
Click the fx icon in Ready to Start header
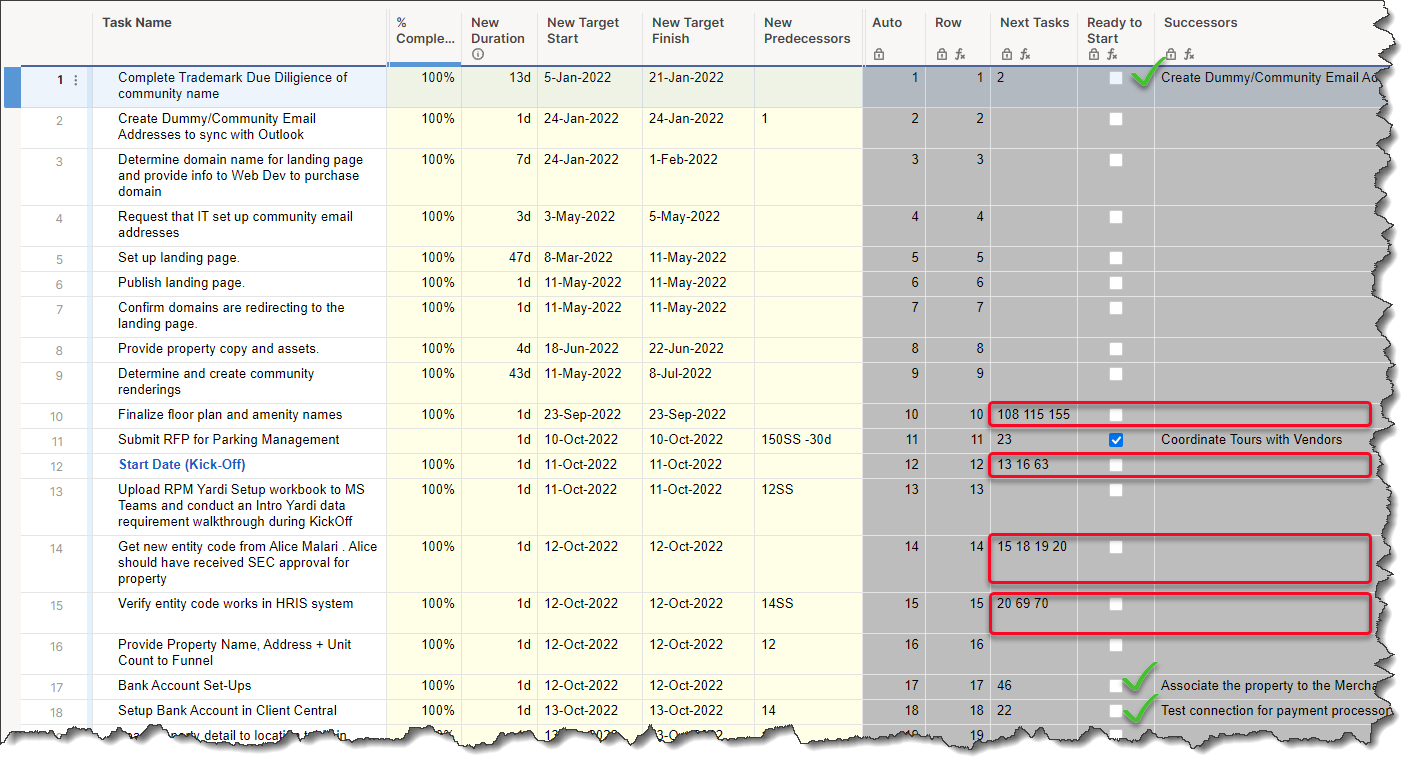(1112, 55)
